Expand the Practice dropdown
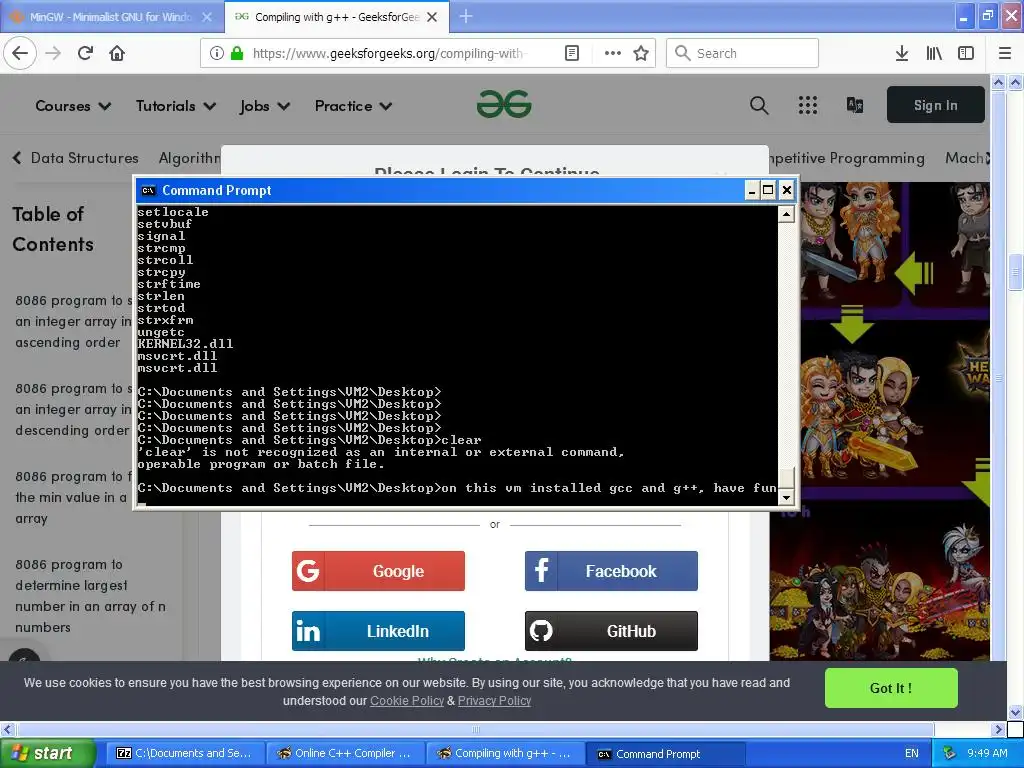The height and width of the screenshot is (768, 1024). tap(353, 106)
